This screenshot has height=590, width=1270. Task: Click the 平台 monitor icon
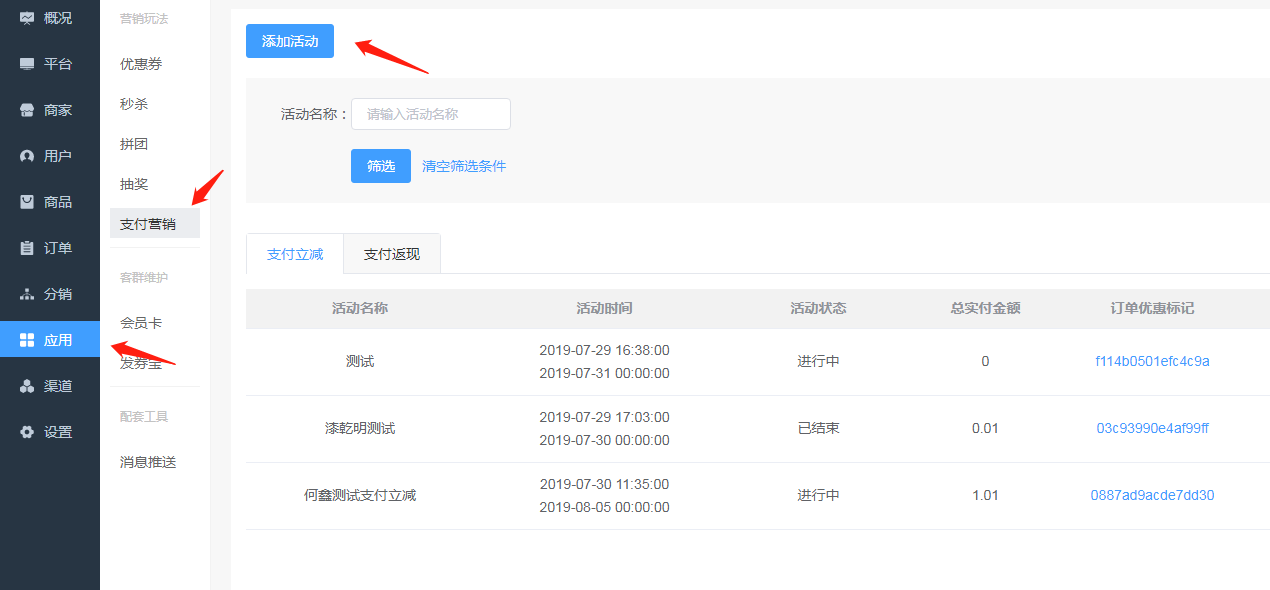[x=27, y=64]
